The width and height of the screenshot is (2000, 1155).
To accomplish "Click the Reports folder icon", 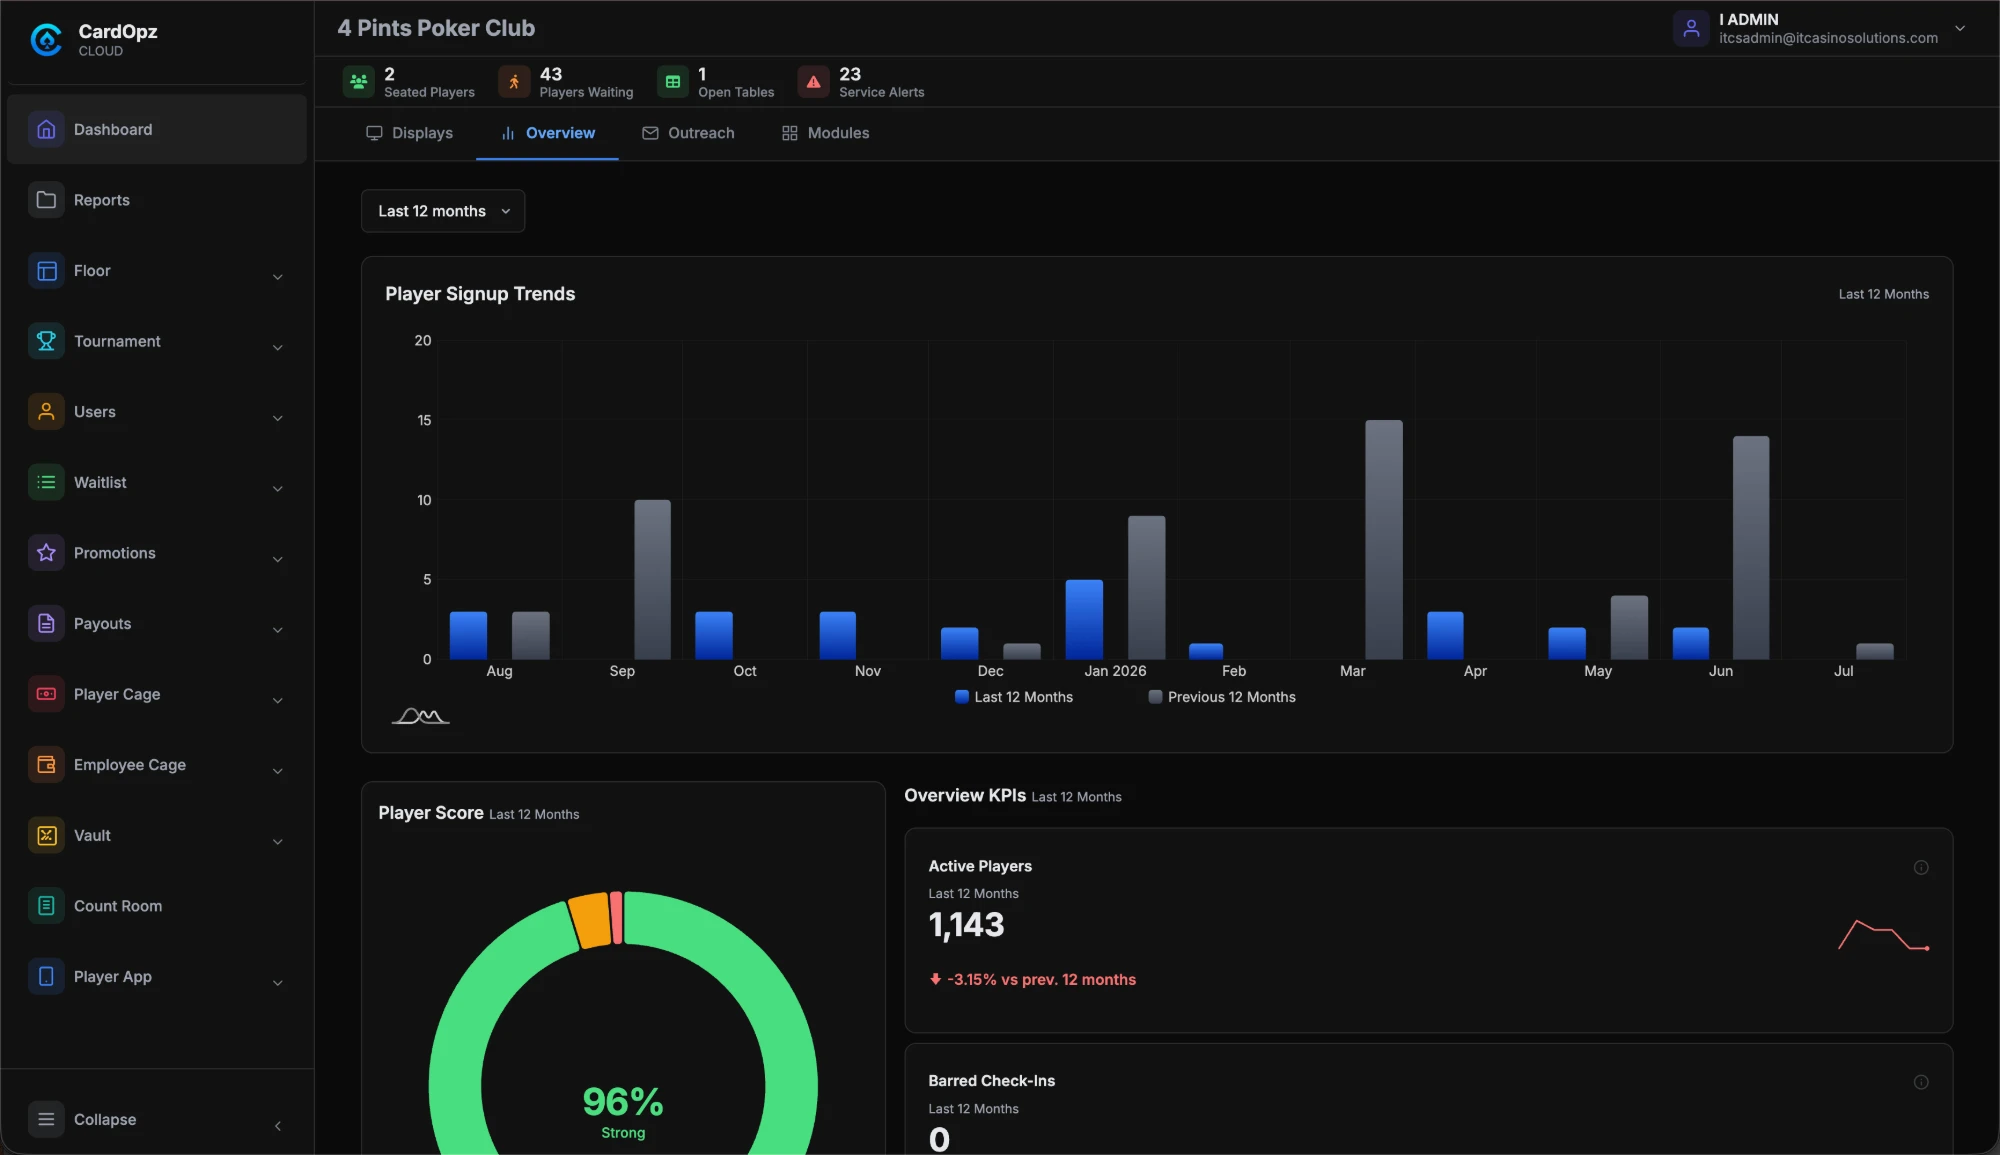I will point(46,200).
